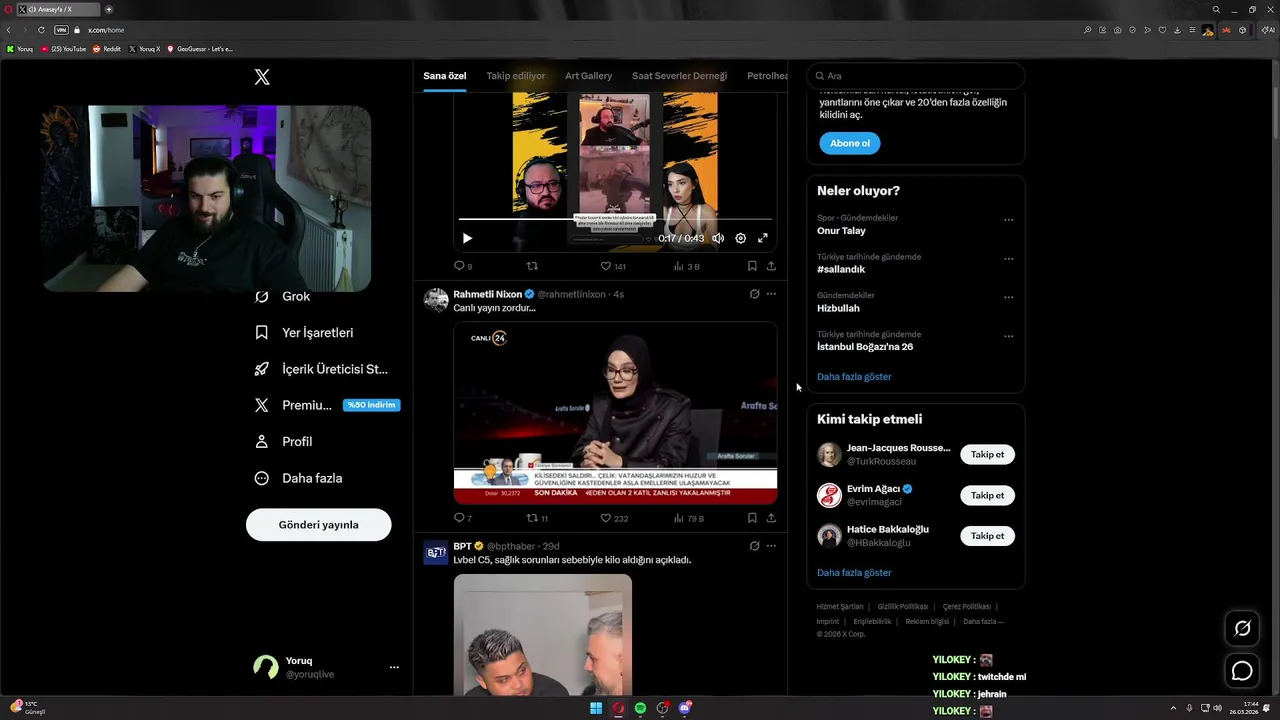This screenshot has height=720, width=1280.
Task: Open video settings gear
Action: [740, 238]
